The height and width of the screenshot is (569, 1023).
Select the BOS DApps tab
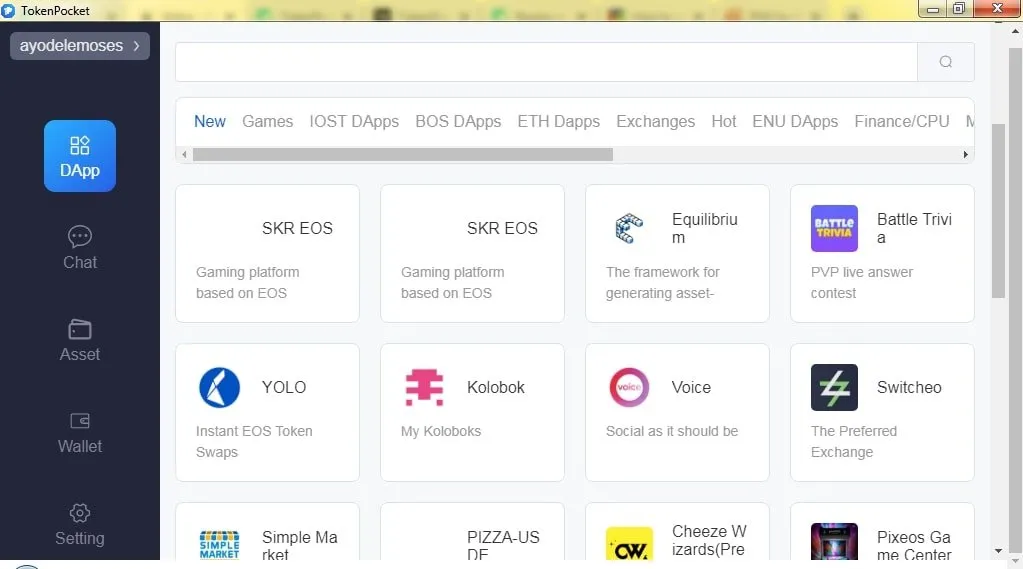click(458, 121)
